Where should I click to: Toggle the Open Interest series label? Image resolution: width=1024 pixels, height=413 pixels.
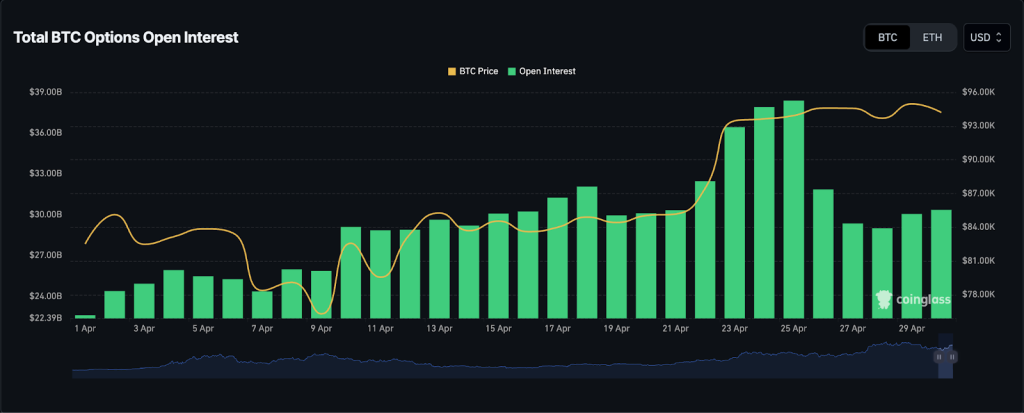pyautogui.click(x=547, y=71)
